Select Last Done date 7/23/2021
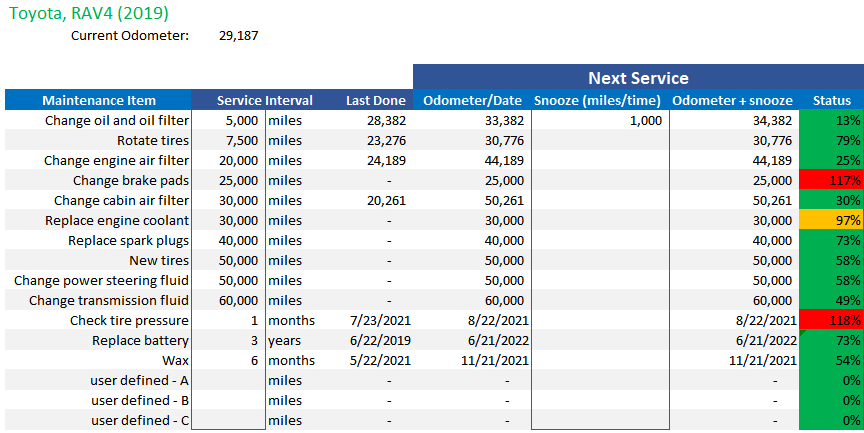Image resolution: width=864 pixels, height=433 pixels. point(378,320)
